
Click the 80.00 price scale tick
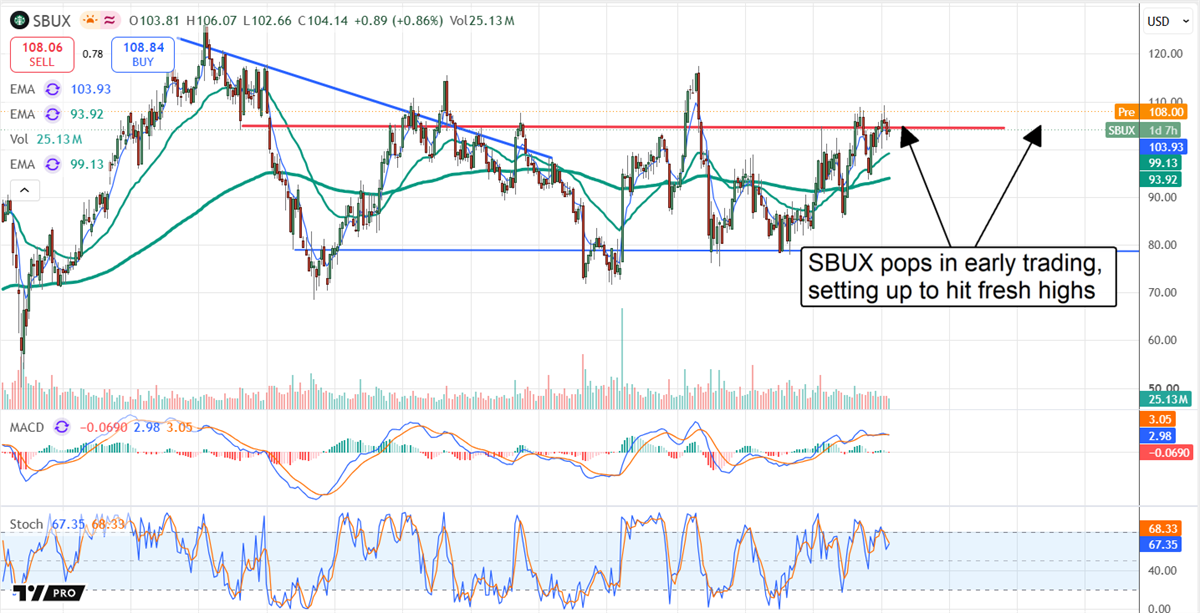(x=1164, y=245)
